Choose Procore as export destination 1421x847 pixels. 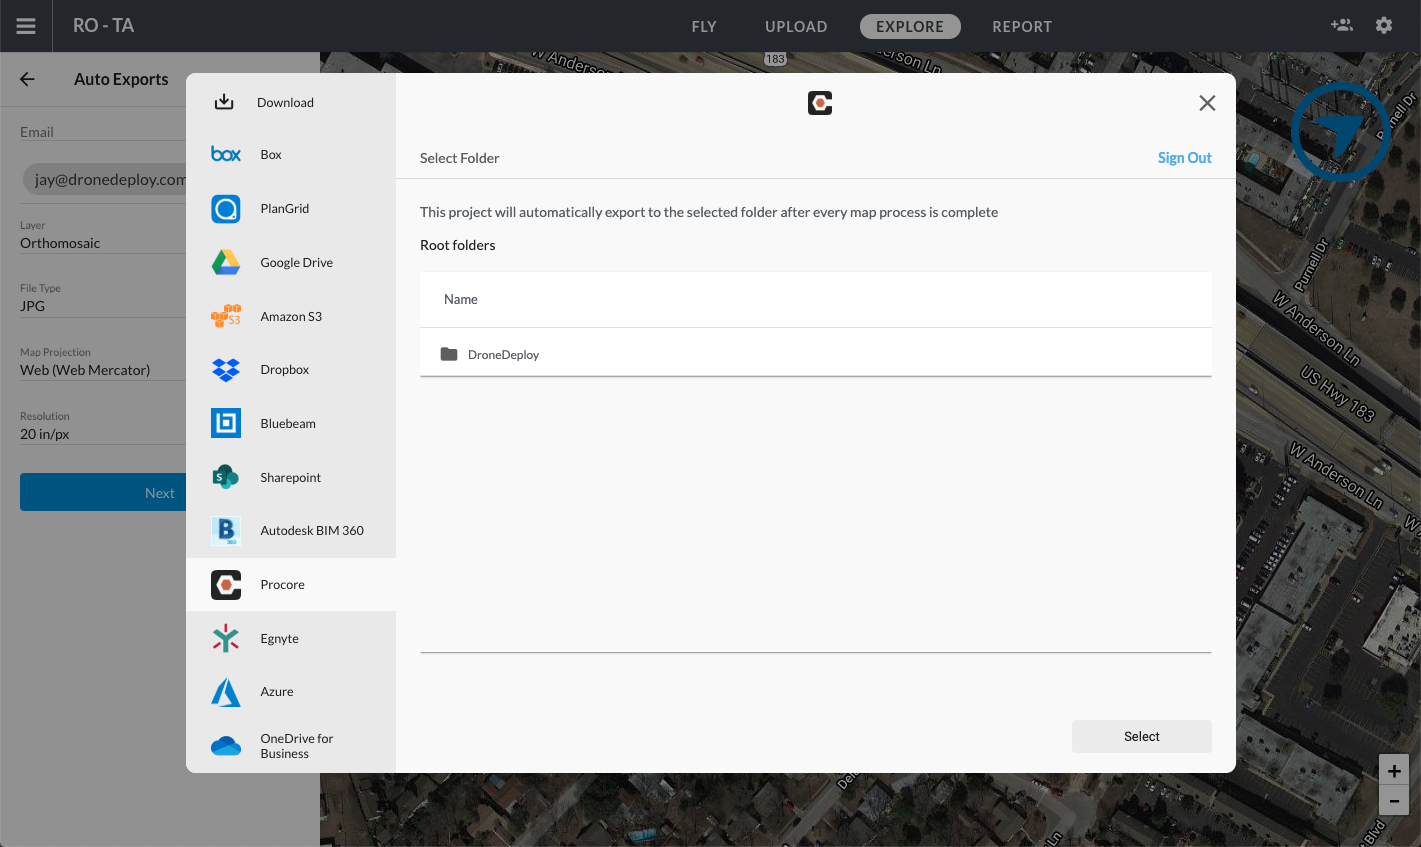[291, 584]
